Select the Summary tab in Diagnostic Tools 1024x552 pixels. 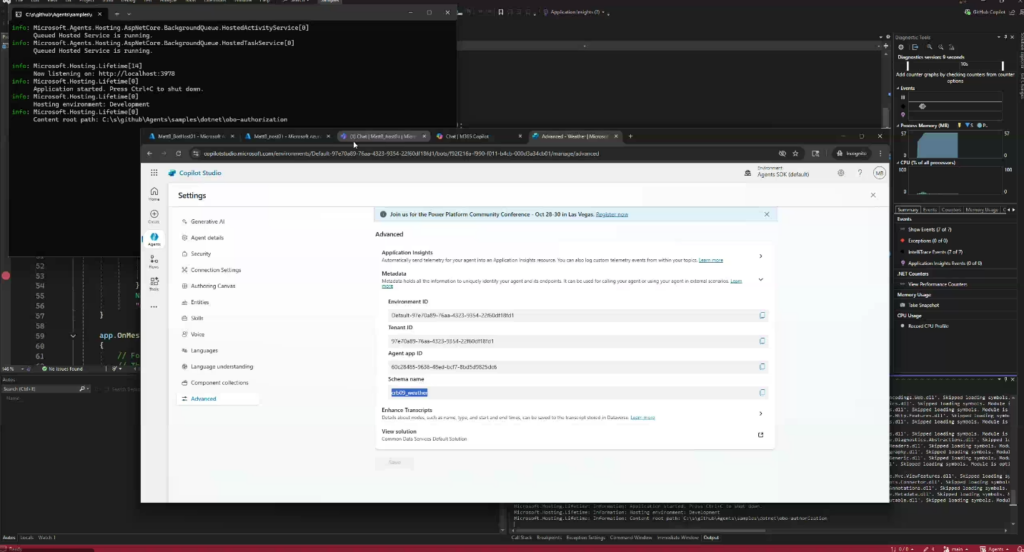click(907, 210)
